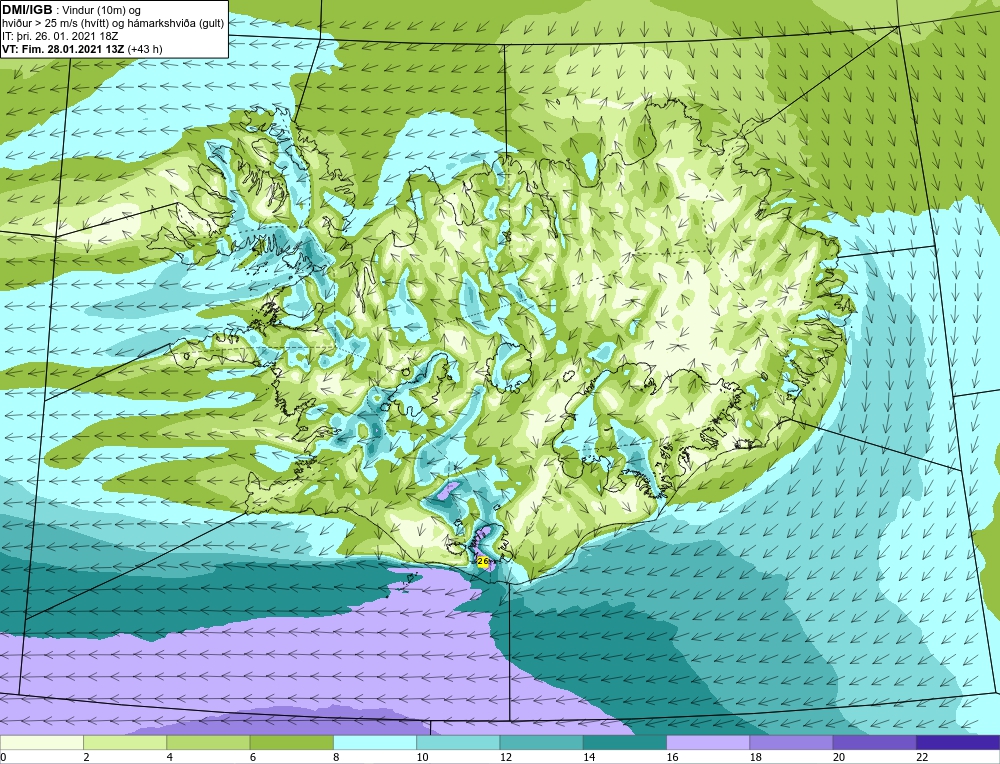Click the yellow 26 gust marker
Viewport: 1000px width, 764px height.
tap(483, 561)
